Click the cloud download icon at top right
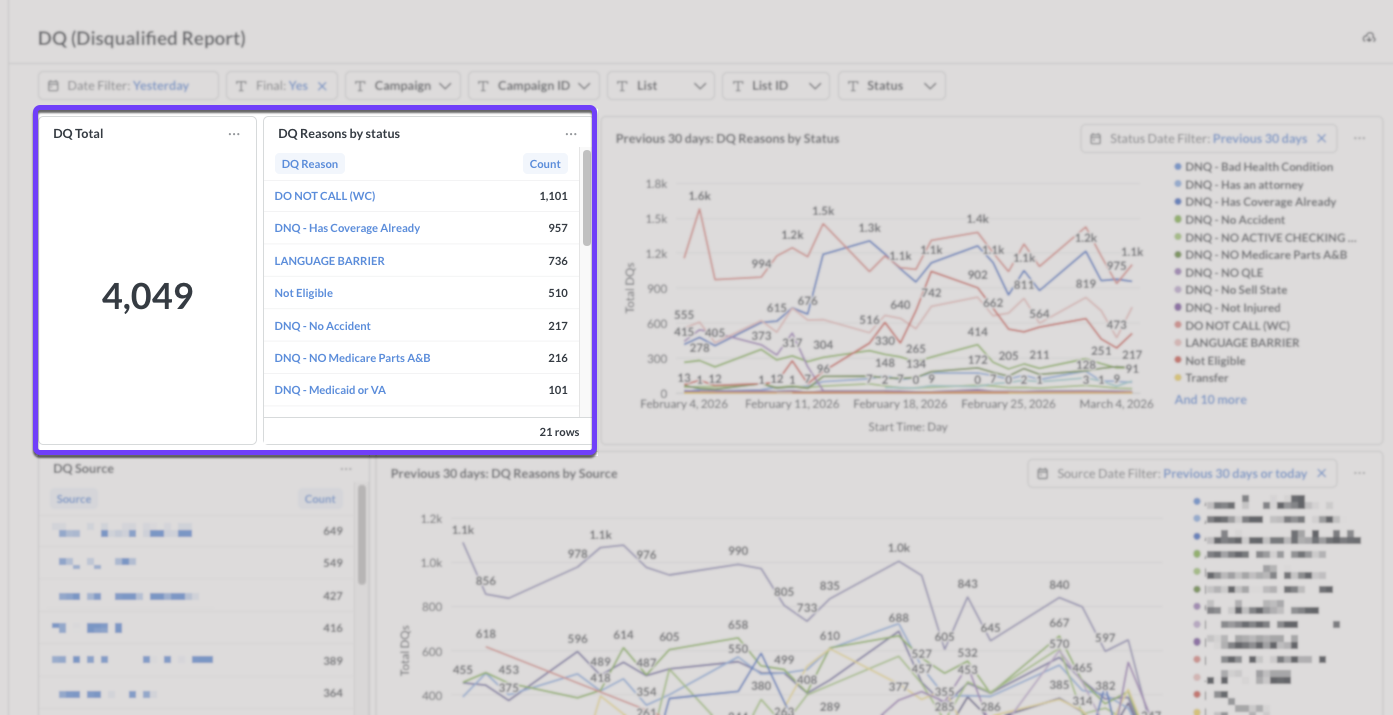The width and height of the screenshot is (1393, 715). [1369, 38]
